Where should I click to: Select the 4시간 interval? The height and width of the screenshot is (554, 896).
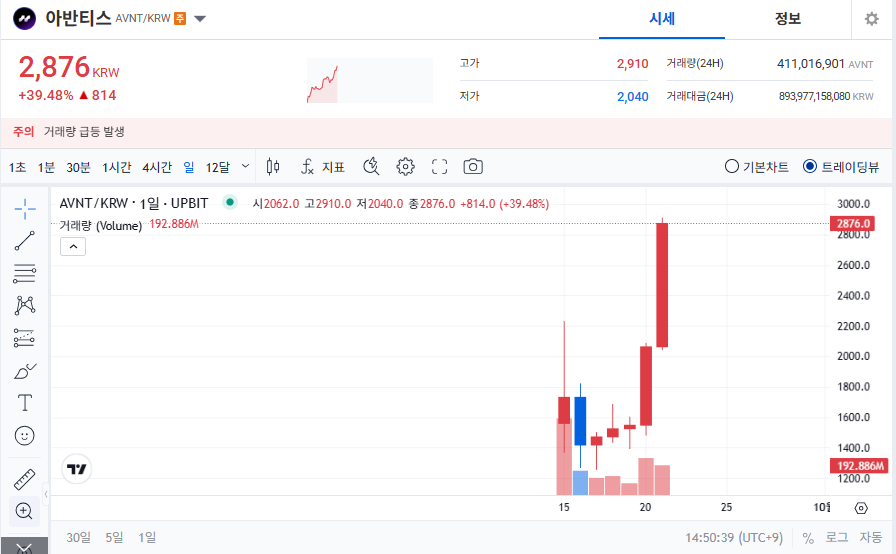tap(157, 167)
